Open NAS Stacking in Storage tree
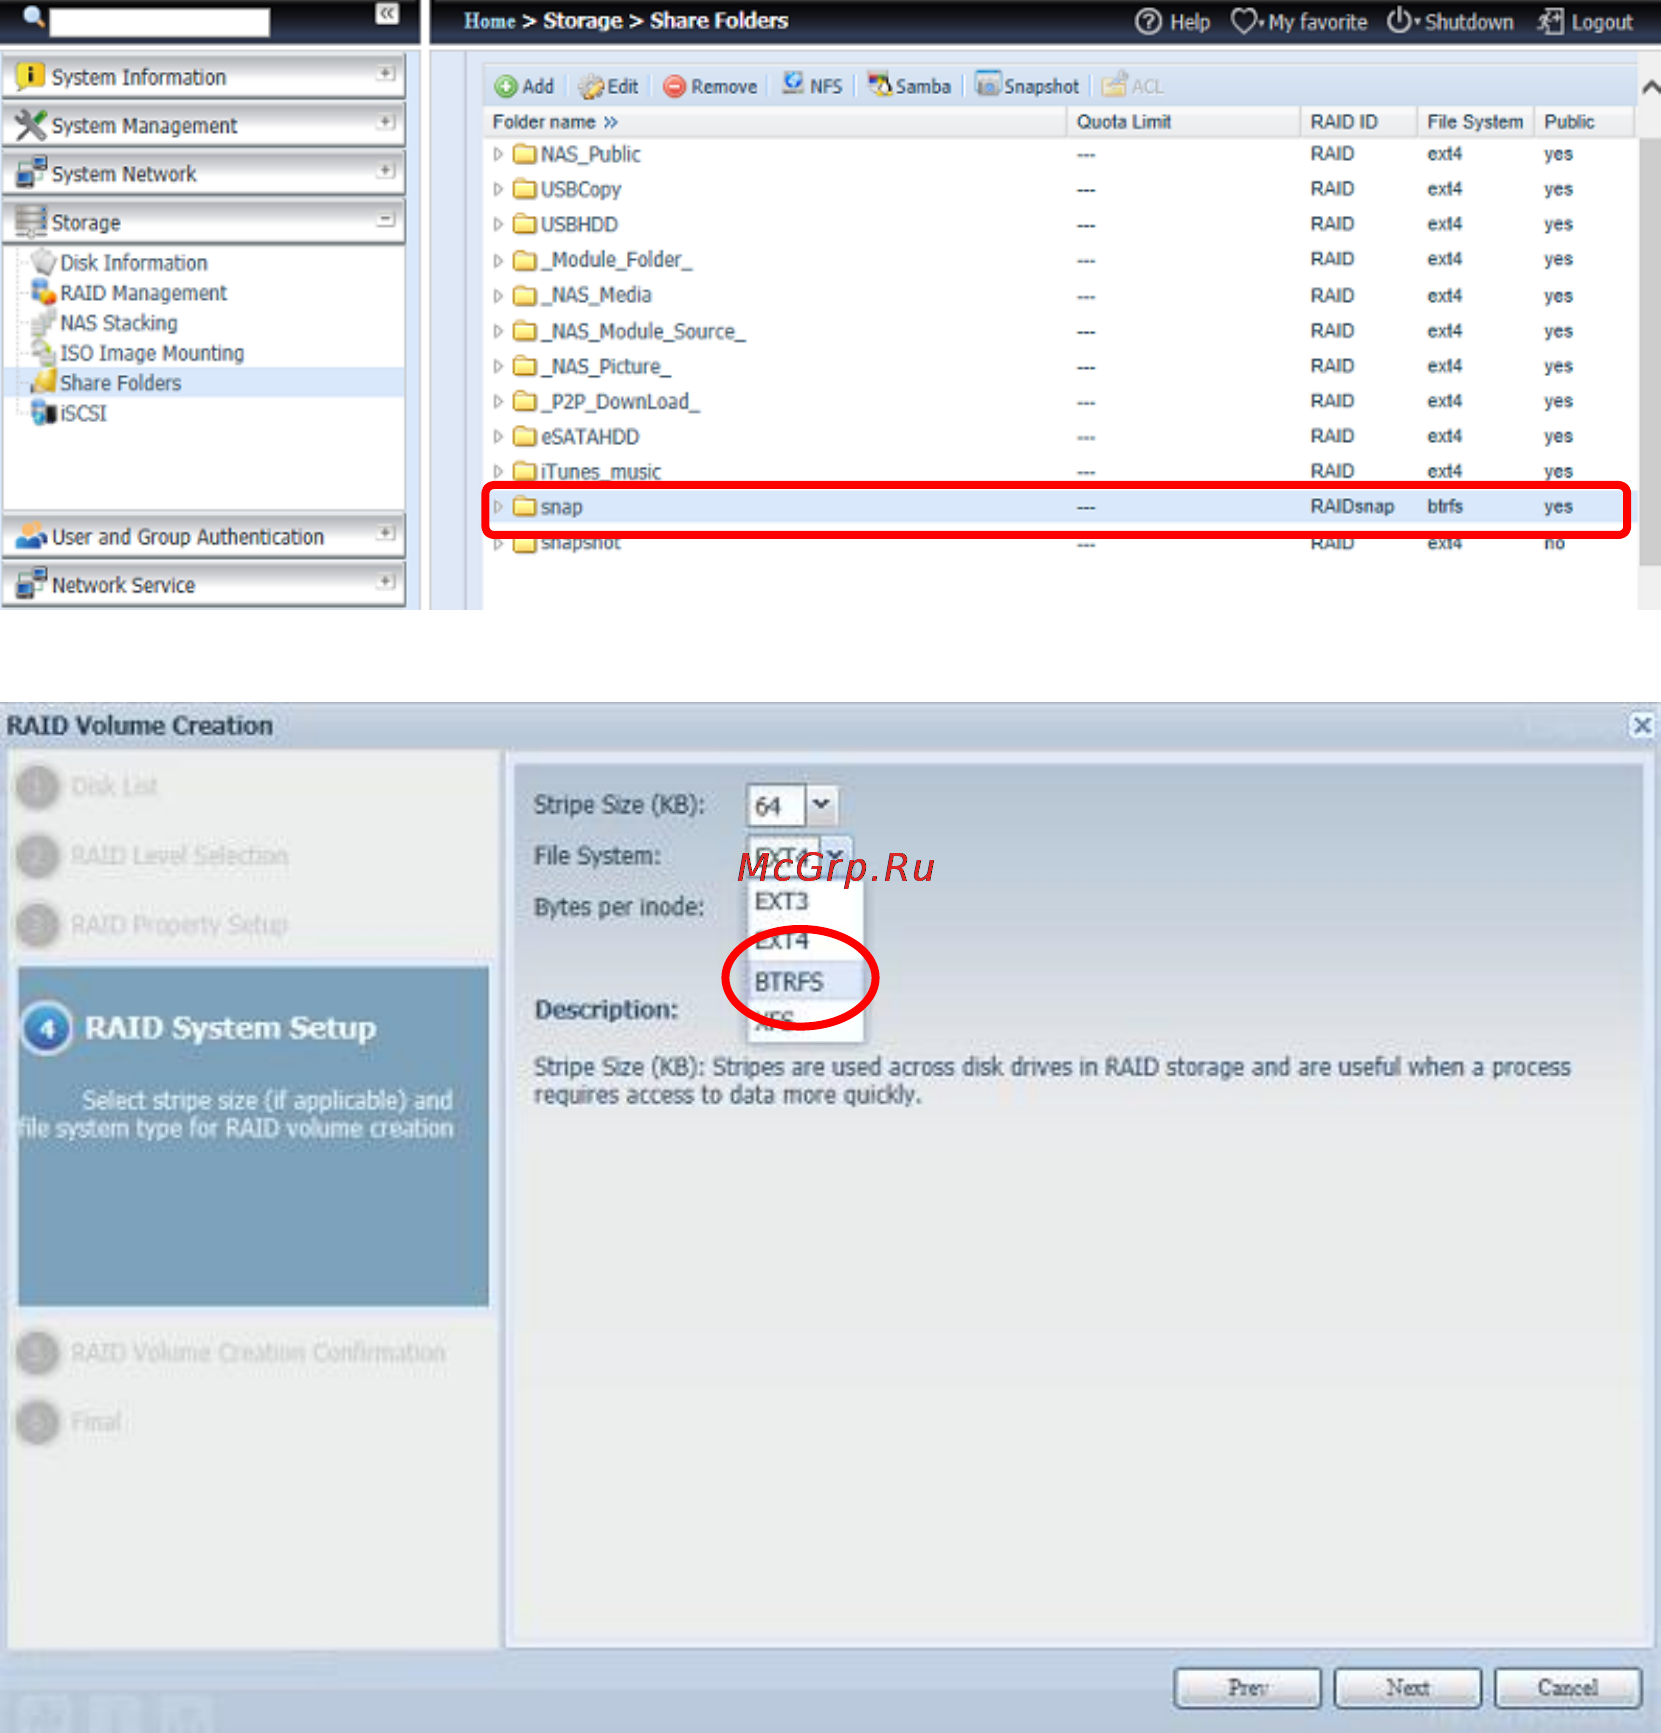The image size is (1661, 1733). pos(118,323)
